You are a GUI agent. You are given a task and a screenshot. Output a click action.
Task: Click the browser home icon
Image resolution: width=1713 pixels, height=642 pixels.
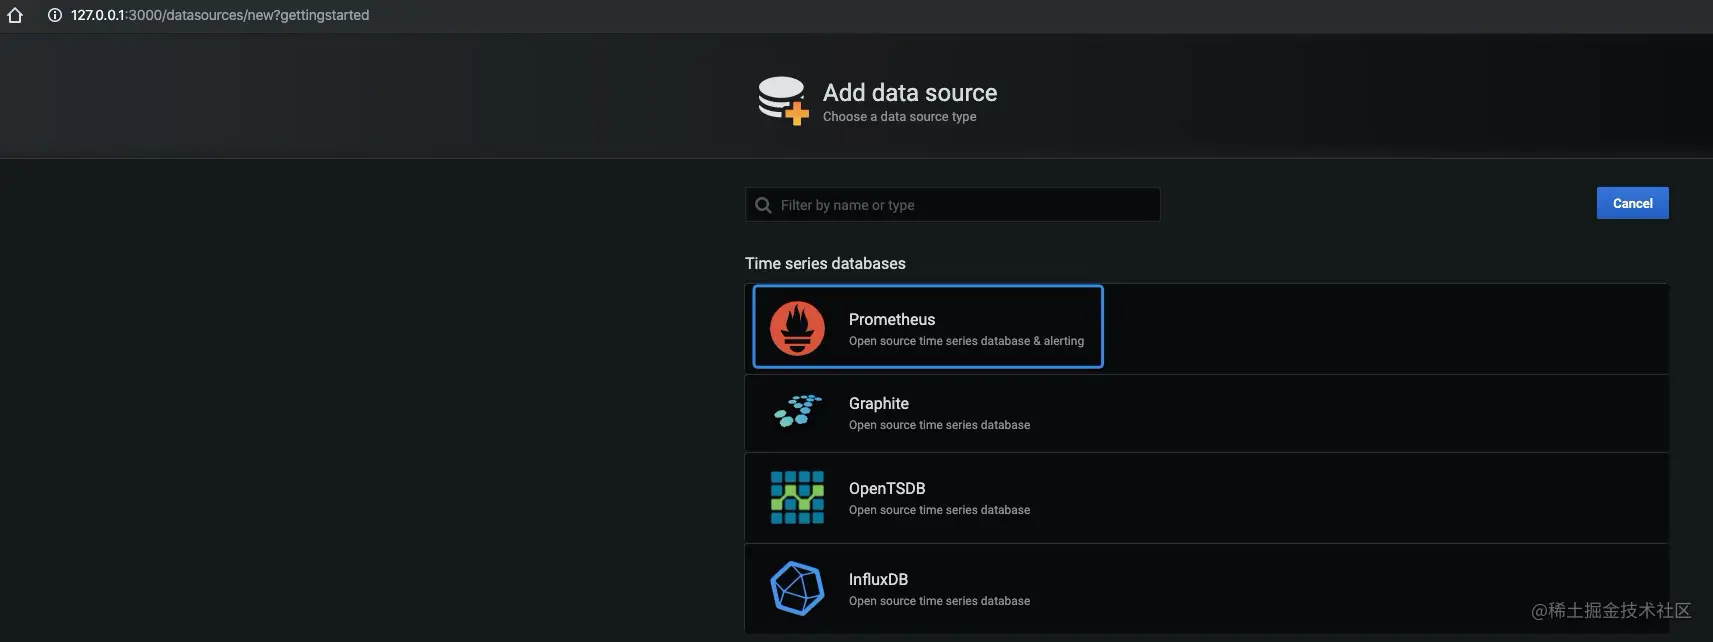15,15
